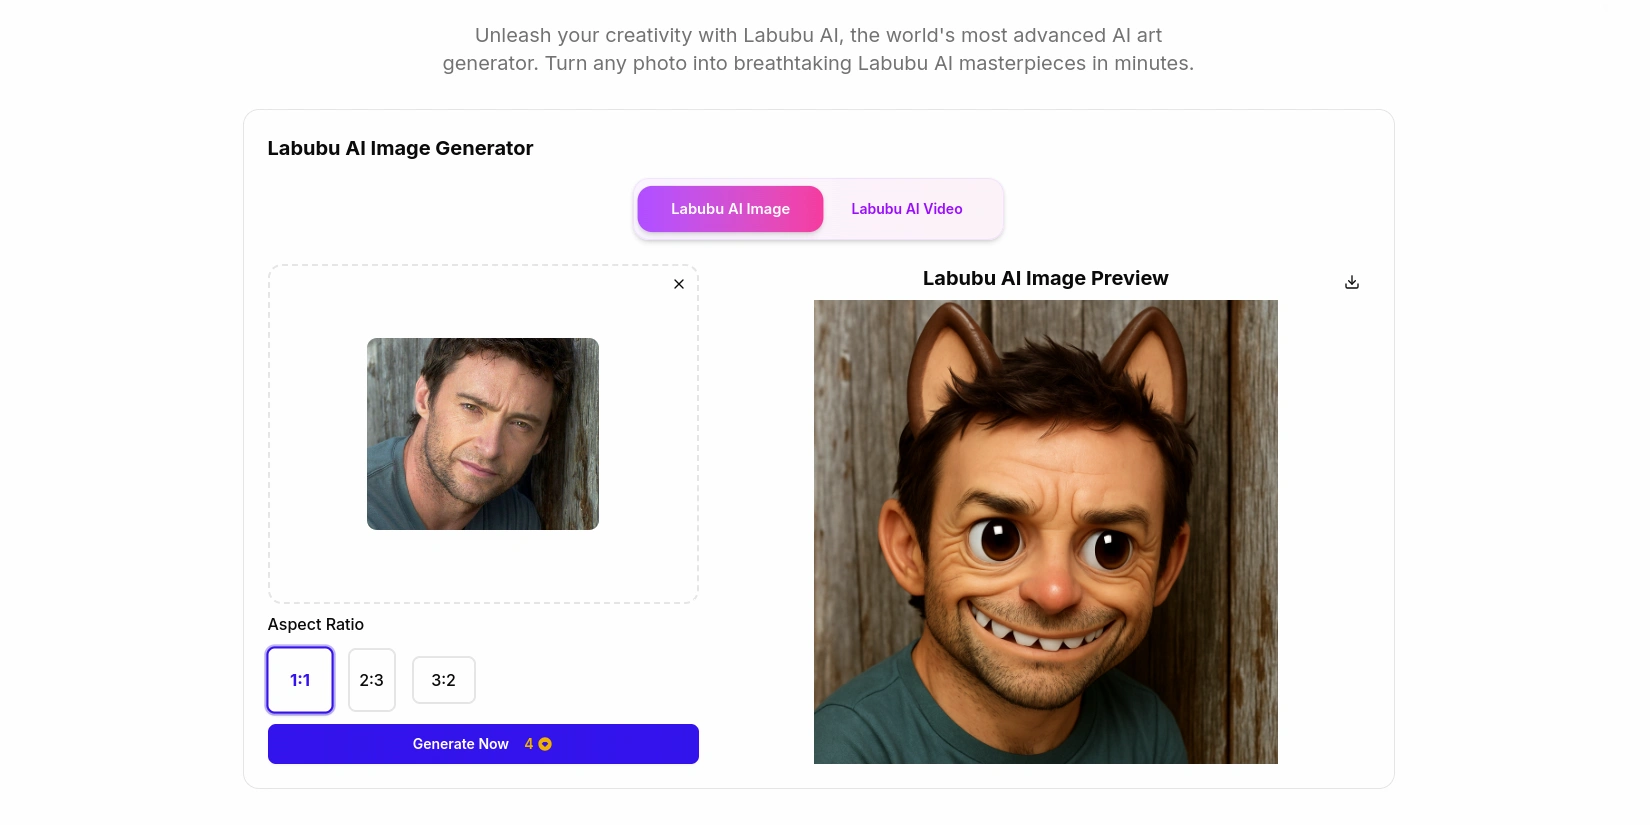Click the gold credit coin icon
The height and width of the screenshot is (825, 1650).
point(545,744)
